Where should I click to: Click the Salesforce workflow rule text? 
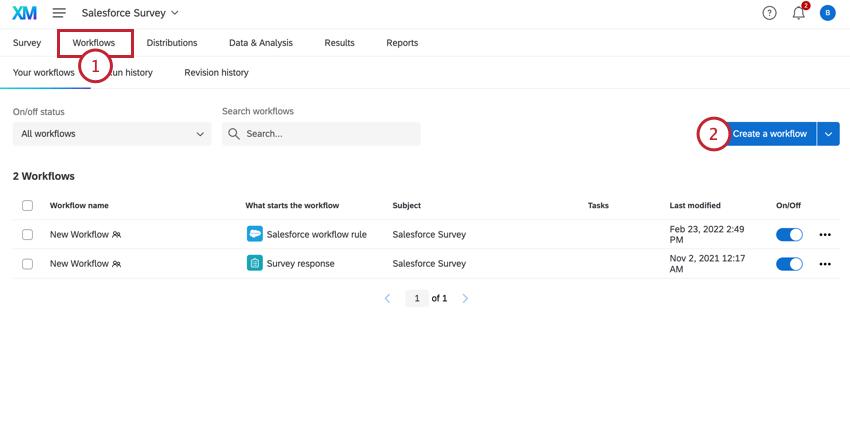pyautogui.click(x=317, y=235)
